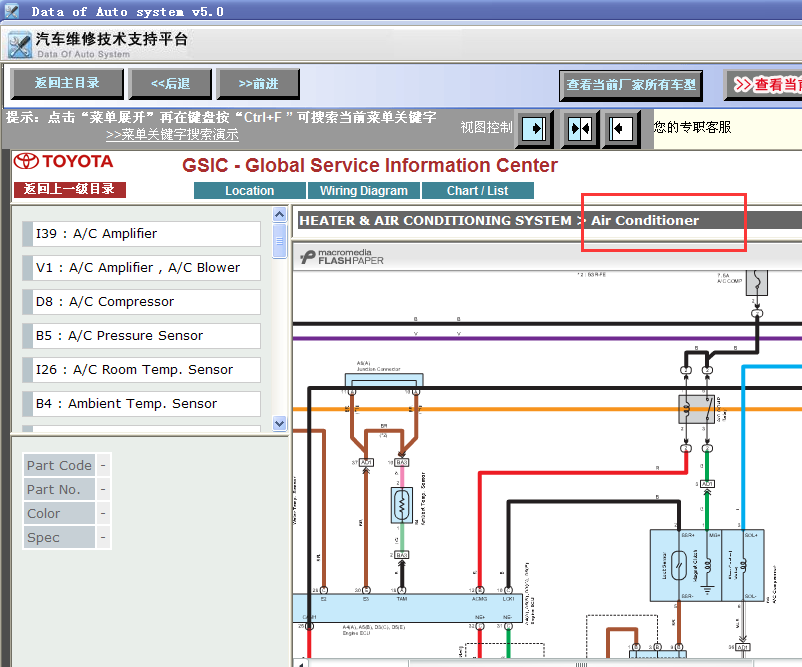The width and height of the screenshot is (802, 667).
Task: Click the Toyota logo
Action: pyautogui.click(x=63, y=161)
